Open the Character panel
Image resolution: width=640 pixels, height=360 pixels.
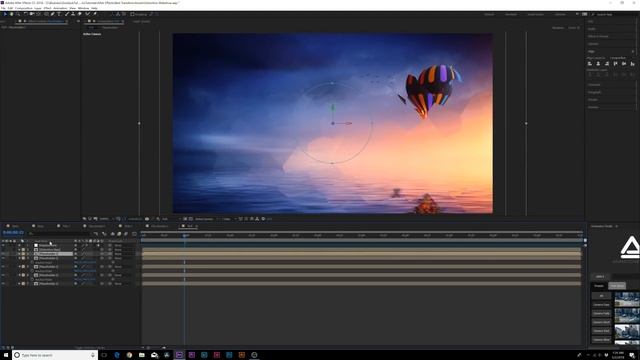(594, 84)
